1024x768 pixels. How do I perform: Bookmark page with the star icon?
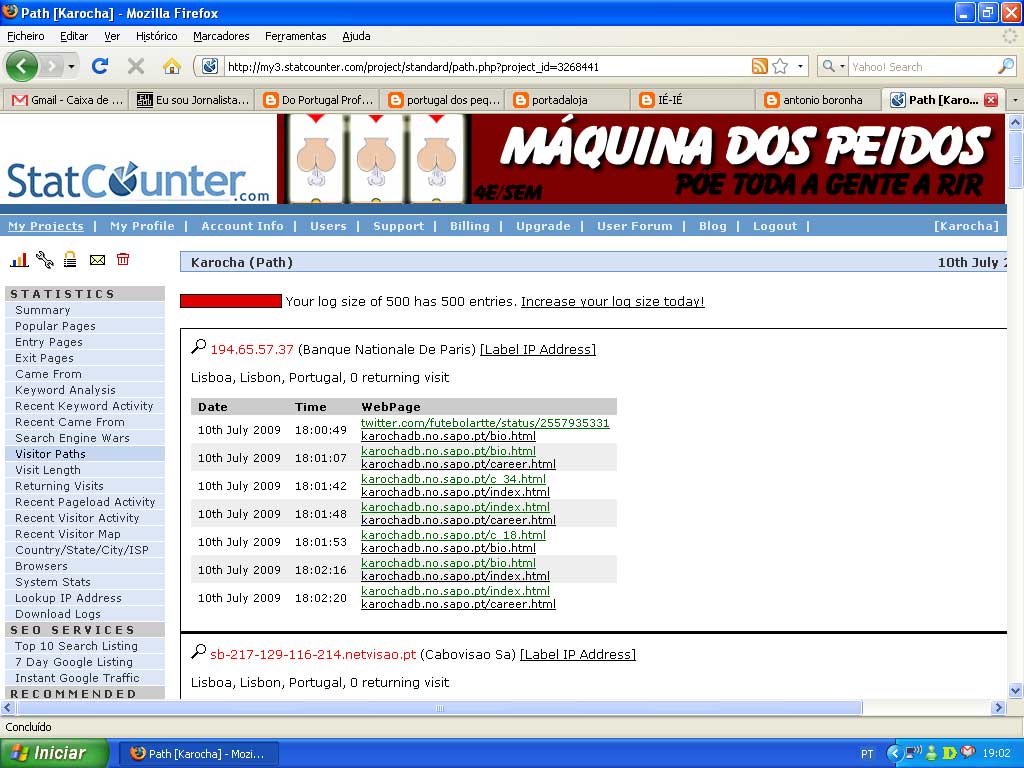pos(780,66)
